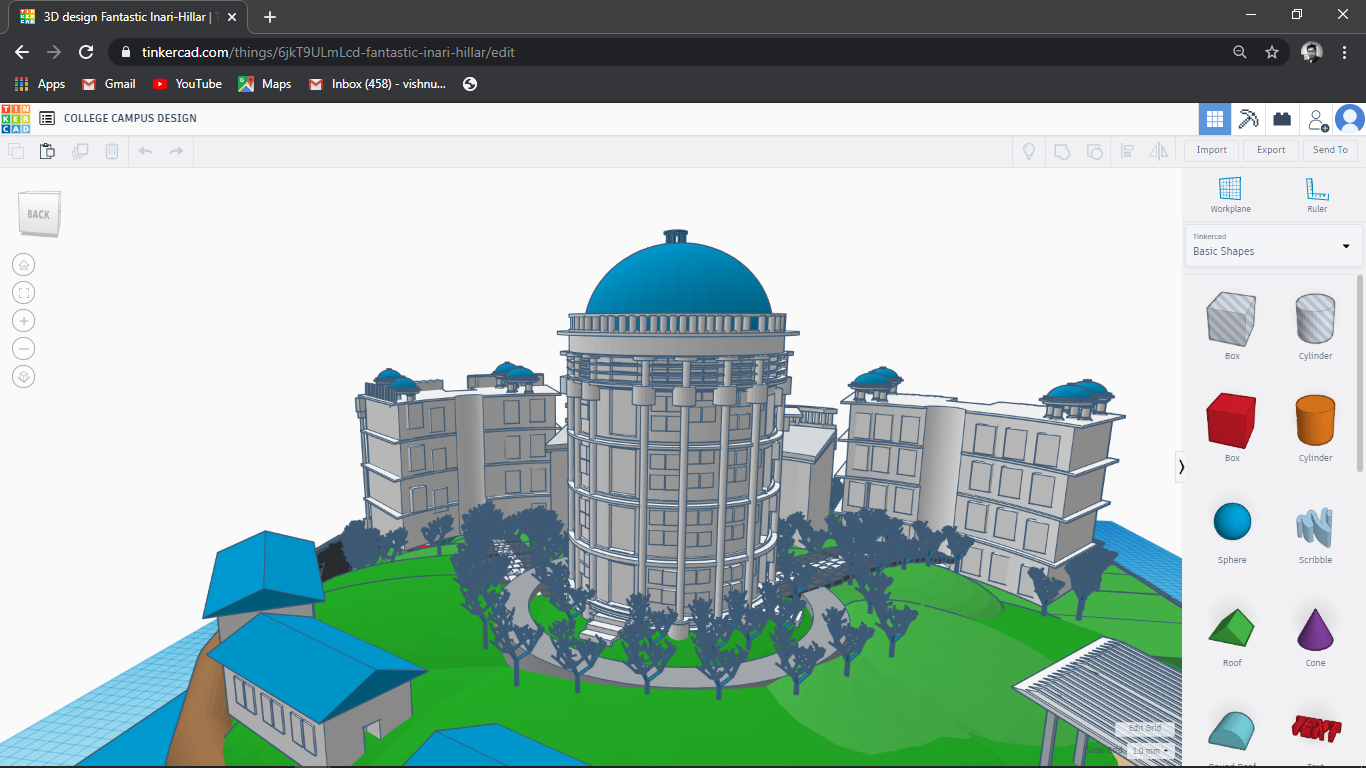The width and height of the screenshot is (1366, 768).
Task: Click the Duplicate icon in the toolbar
Action: (x=80, y=151)
